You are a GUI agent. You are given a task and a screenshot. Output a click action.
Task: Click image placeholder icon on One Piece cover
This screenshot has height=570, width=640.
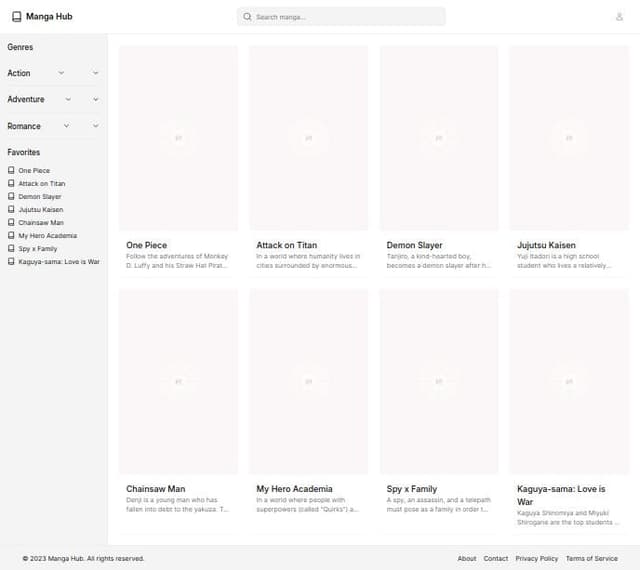pos(178,138)
